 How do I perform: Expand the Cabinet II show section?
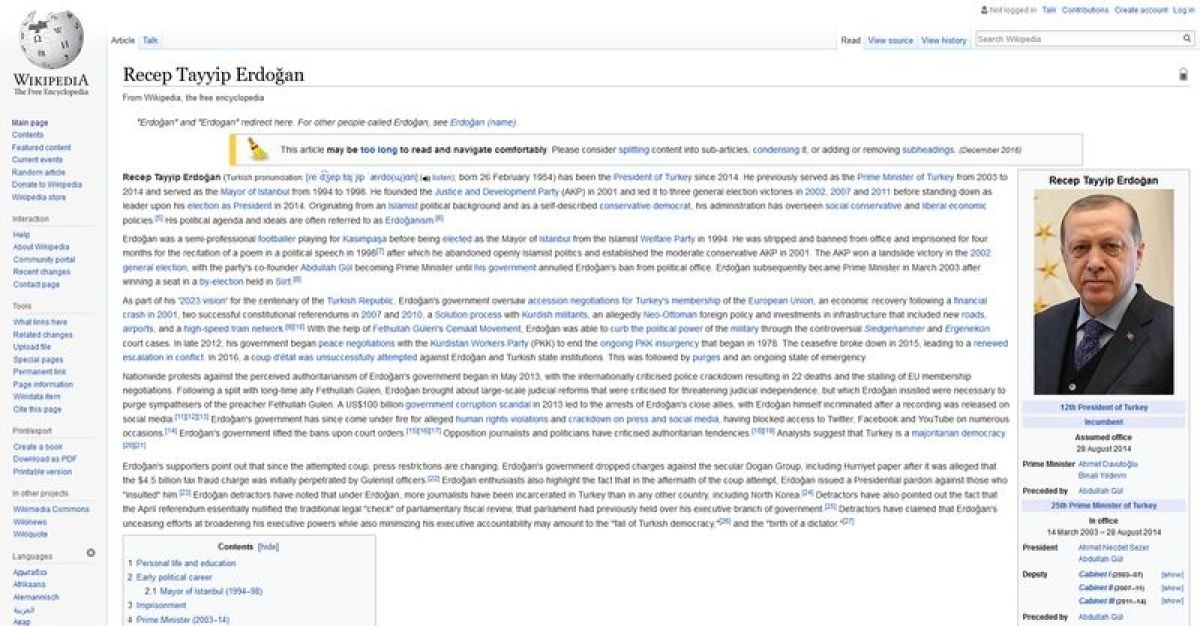point(1172,588)
